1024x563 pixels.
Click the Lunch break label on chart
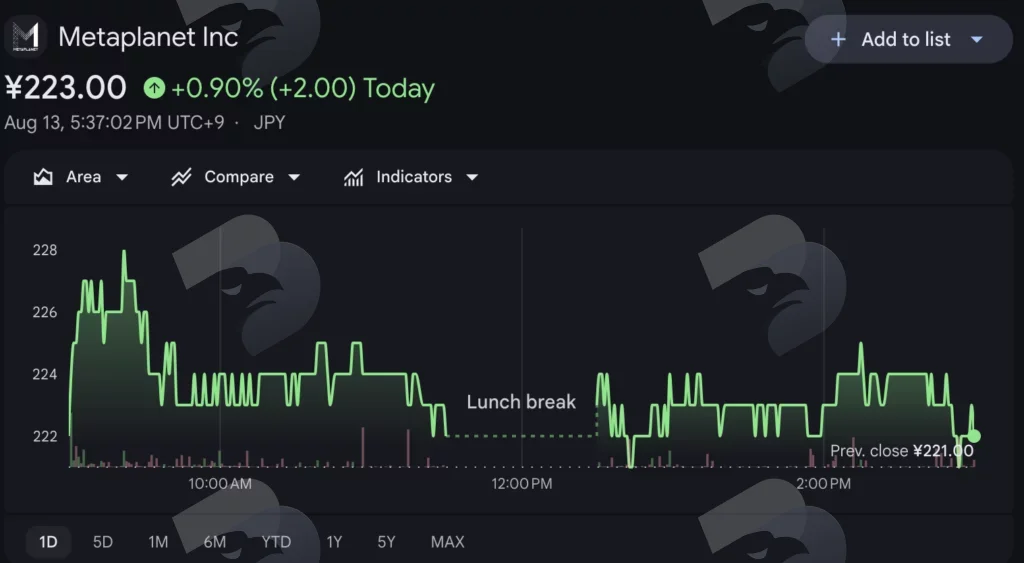(x=521, y=402)
